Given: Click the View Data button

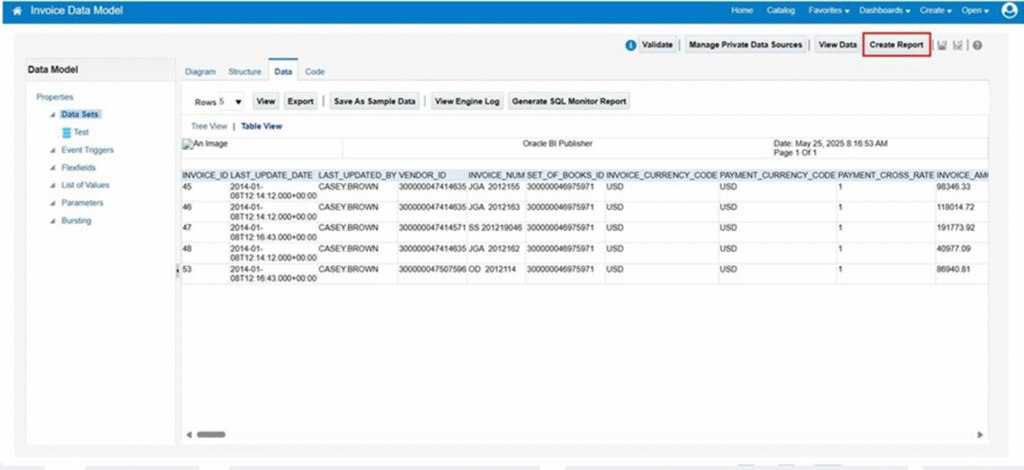Looking at the screenshot, I should point(837,45).
